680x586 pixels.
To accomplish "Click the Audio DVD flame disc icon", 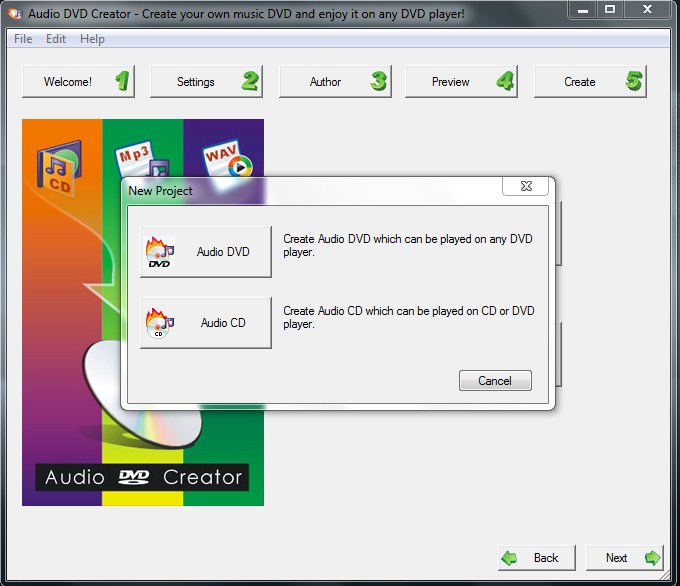I will tap(160, 253).
